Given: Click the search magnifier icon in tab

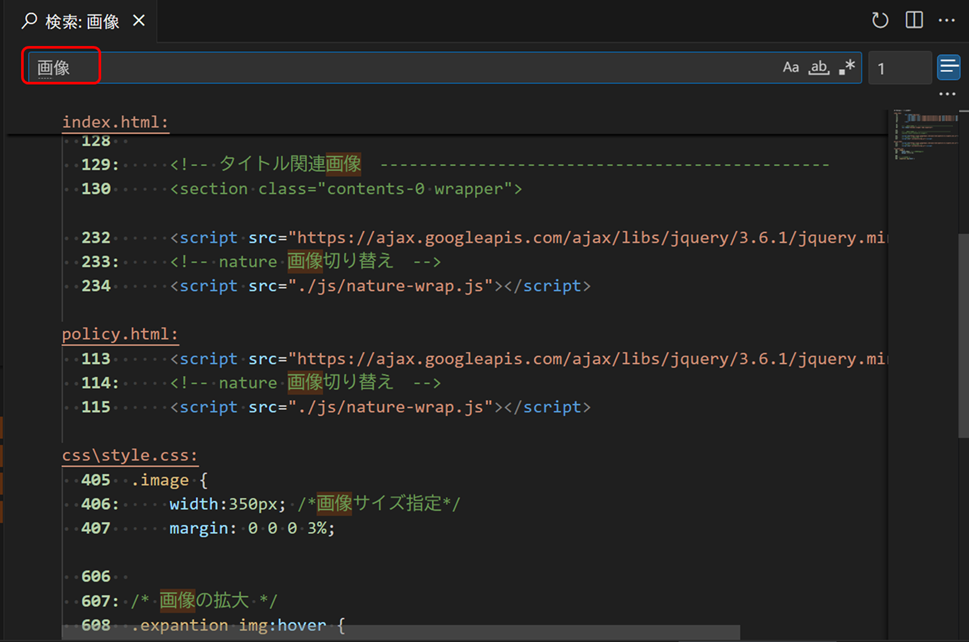Looking at the screenshot, I should click(x=28, y=21).
